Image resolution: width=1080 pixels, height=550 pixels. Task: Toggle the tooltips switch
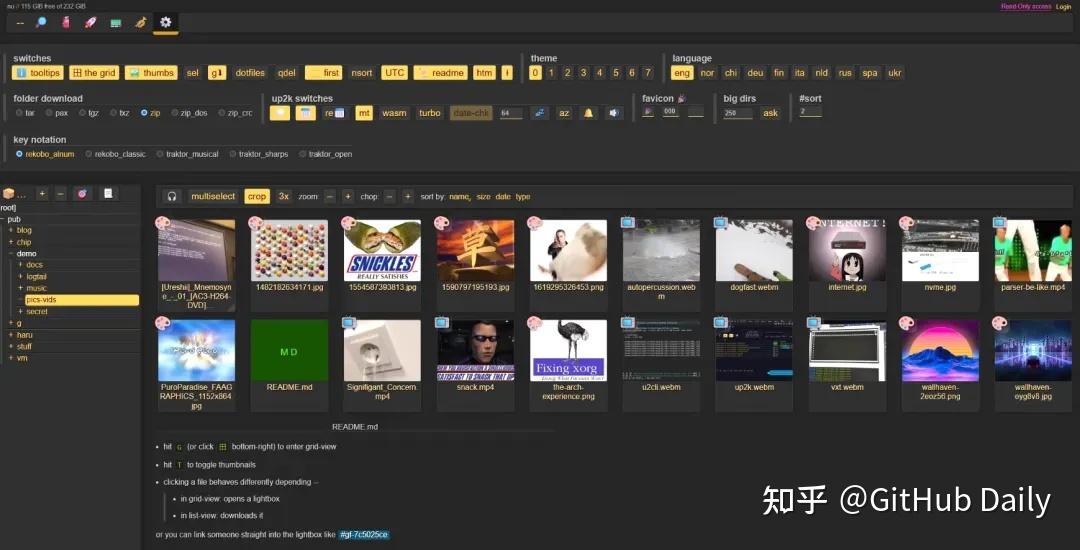click(x=38, y=73)
